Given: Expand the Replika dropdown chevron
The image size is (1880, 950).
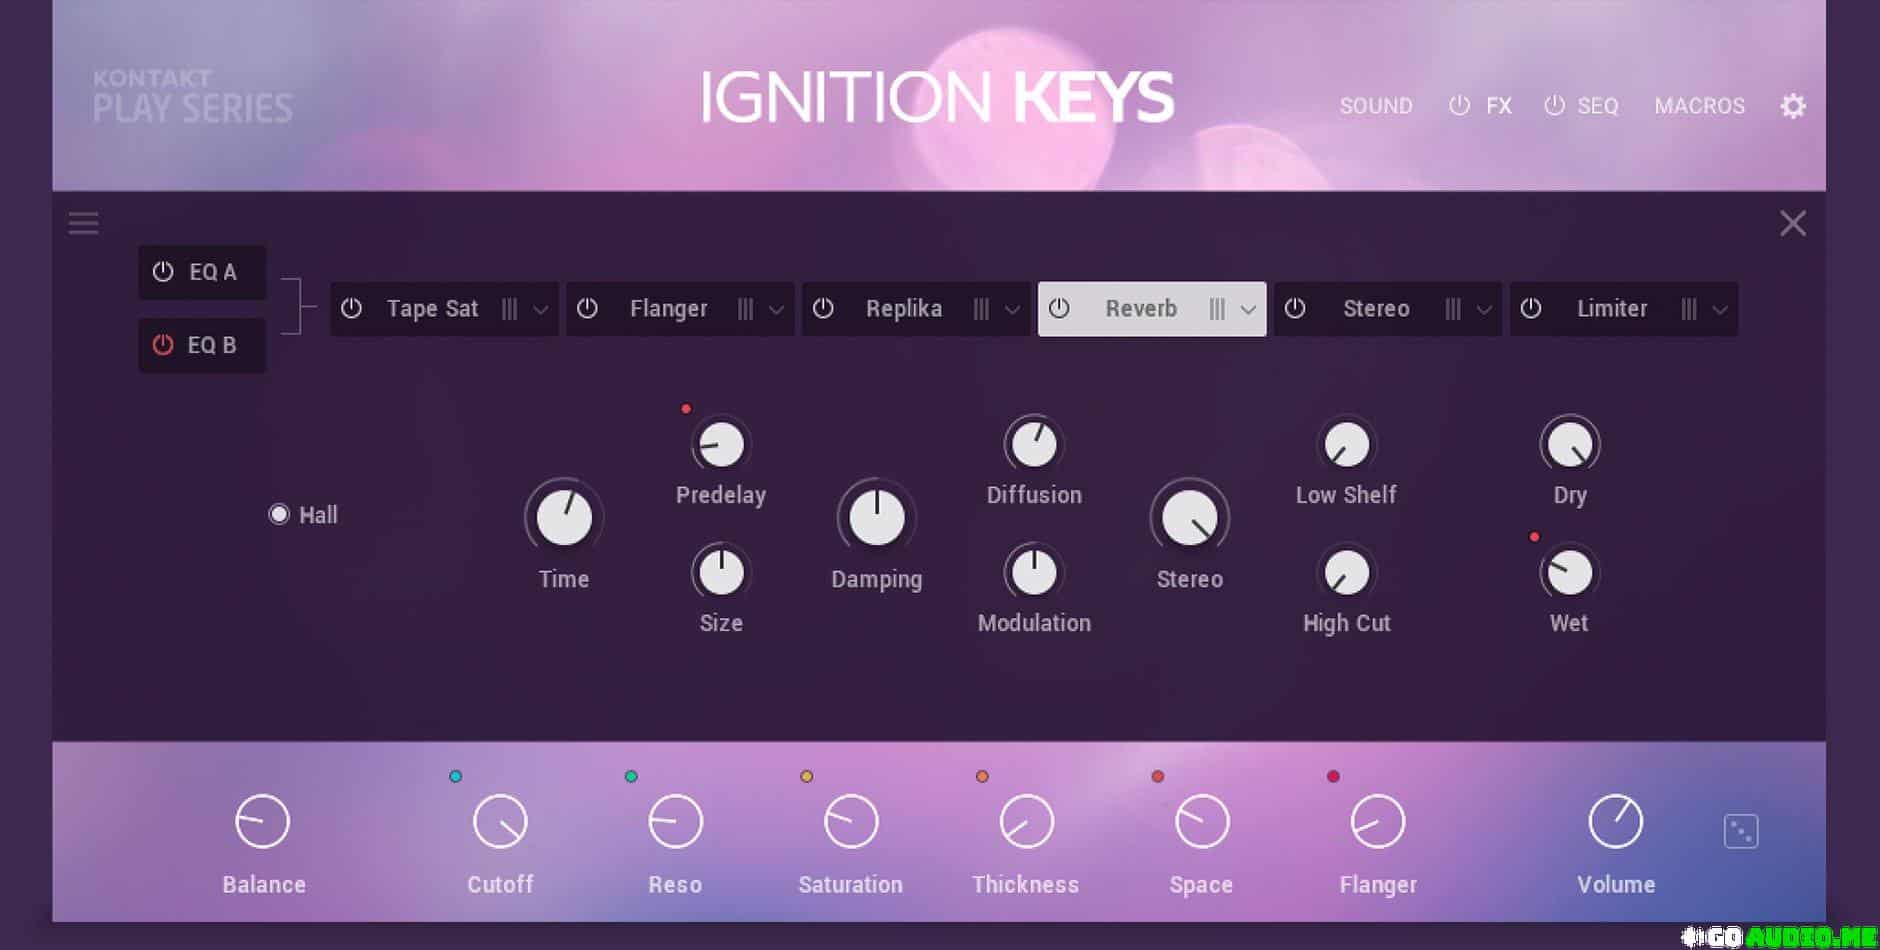Looking at the screenshot, I should tap(1013, 310).
